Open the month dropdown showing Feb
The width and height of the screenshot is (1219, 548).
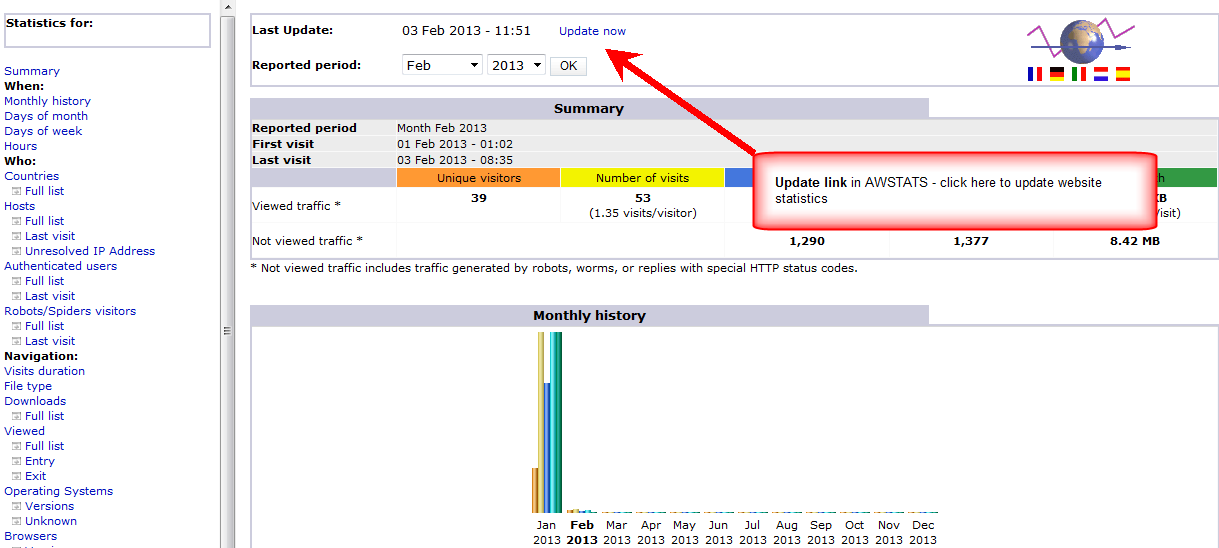pyautogui.click(x=442, y=65)
